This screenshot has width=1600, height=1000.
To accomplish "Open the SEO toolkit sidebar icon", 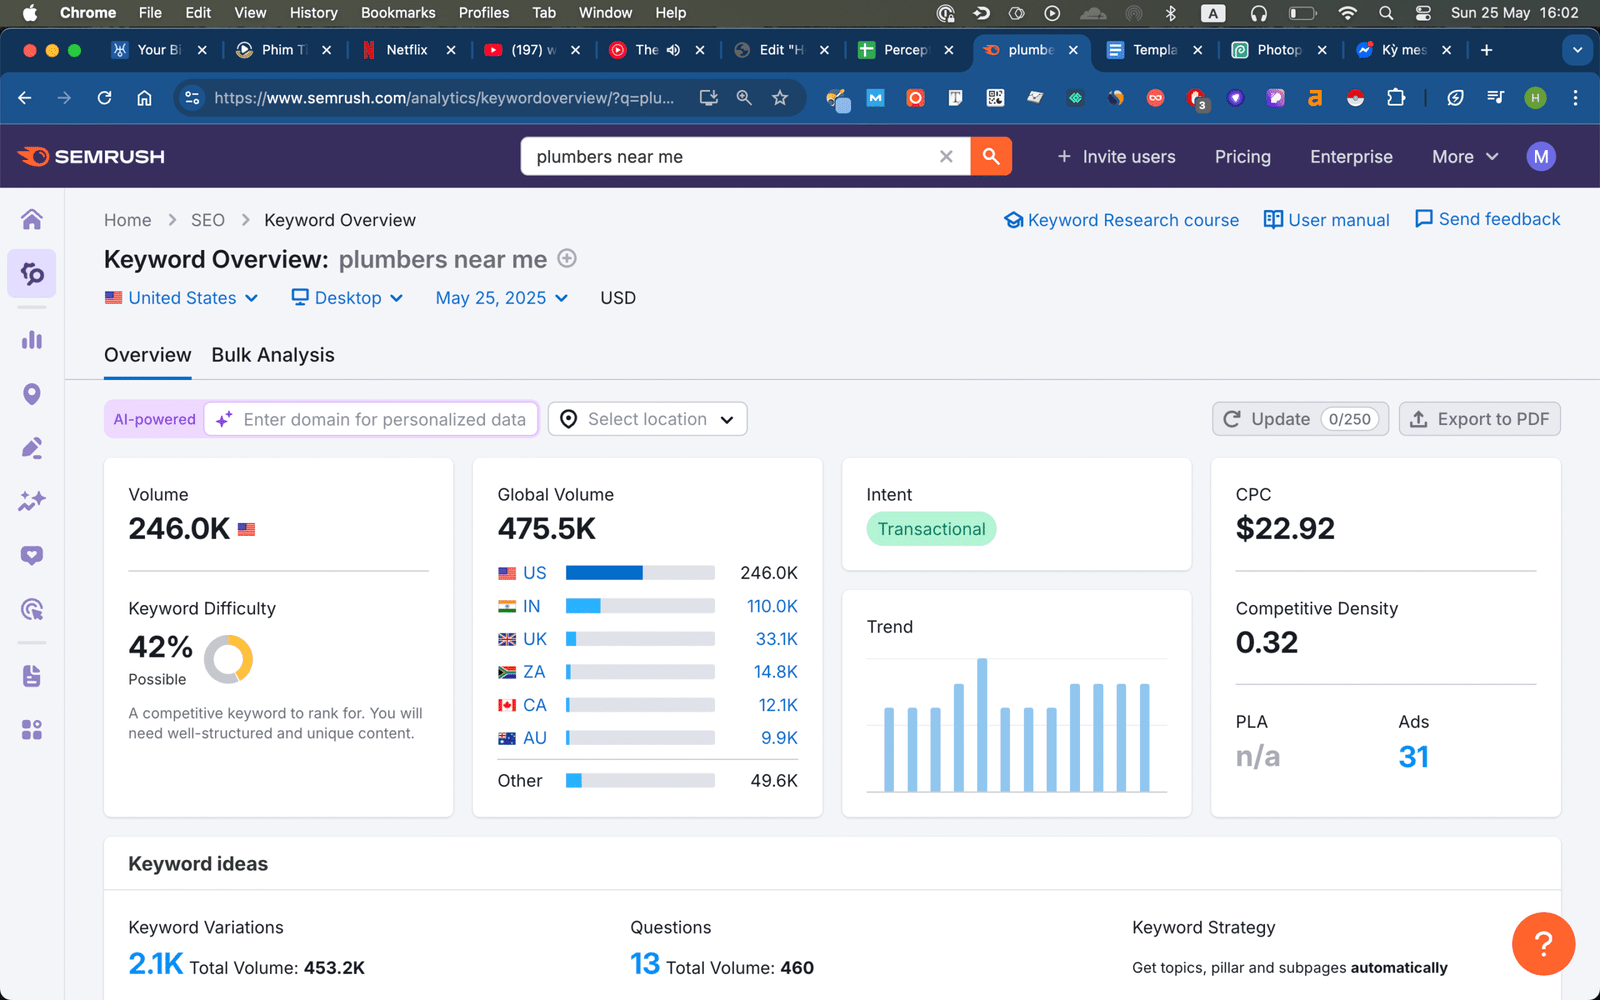I will [x=32, y=273].
